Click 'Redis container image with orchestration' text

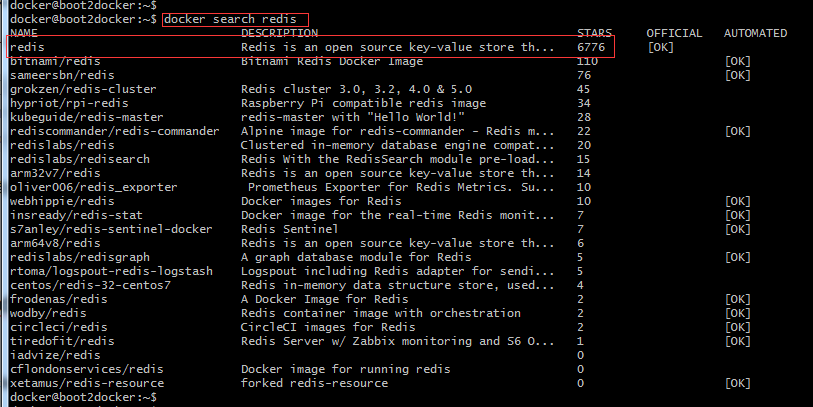381,313
